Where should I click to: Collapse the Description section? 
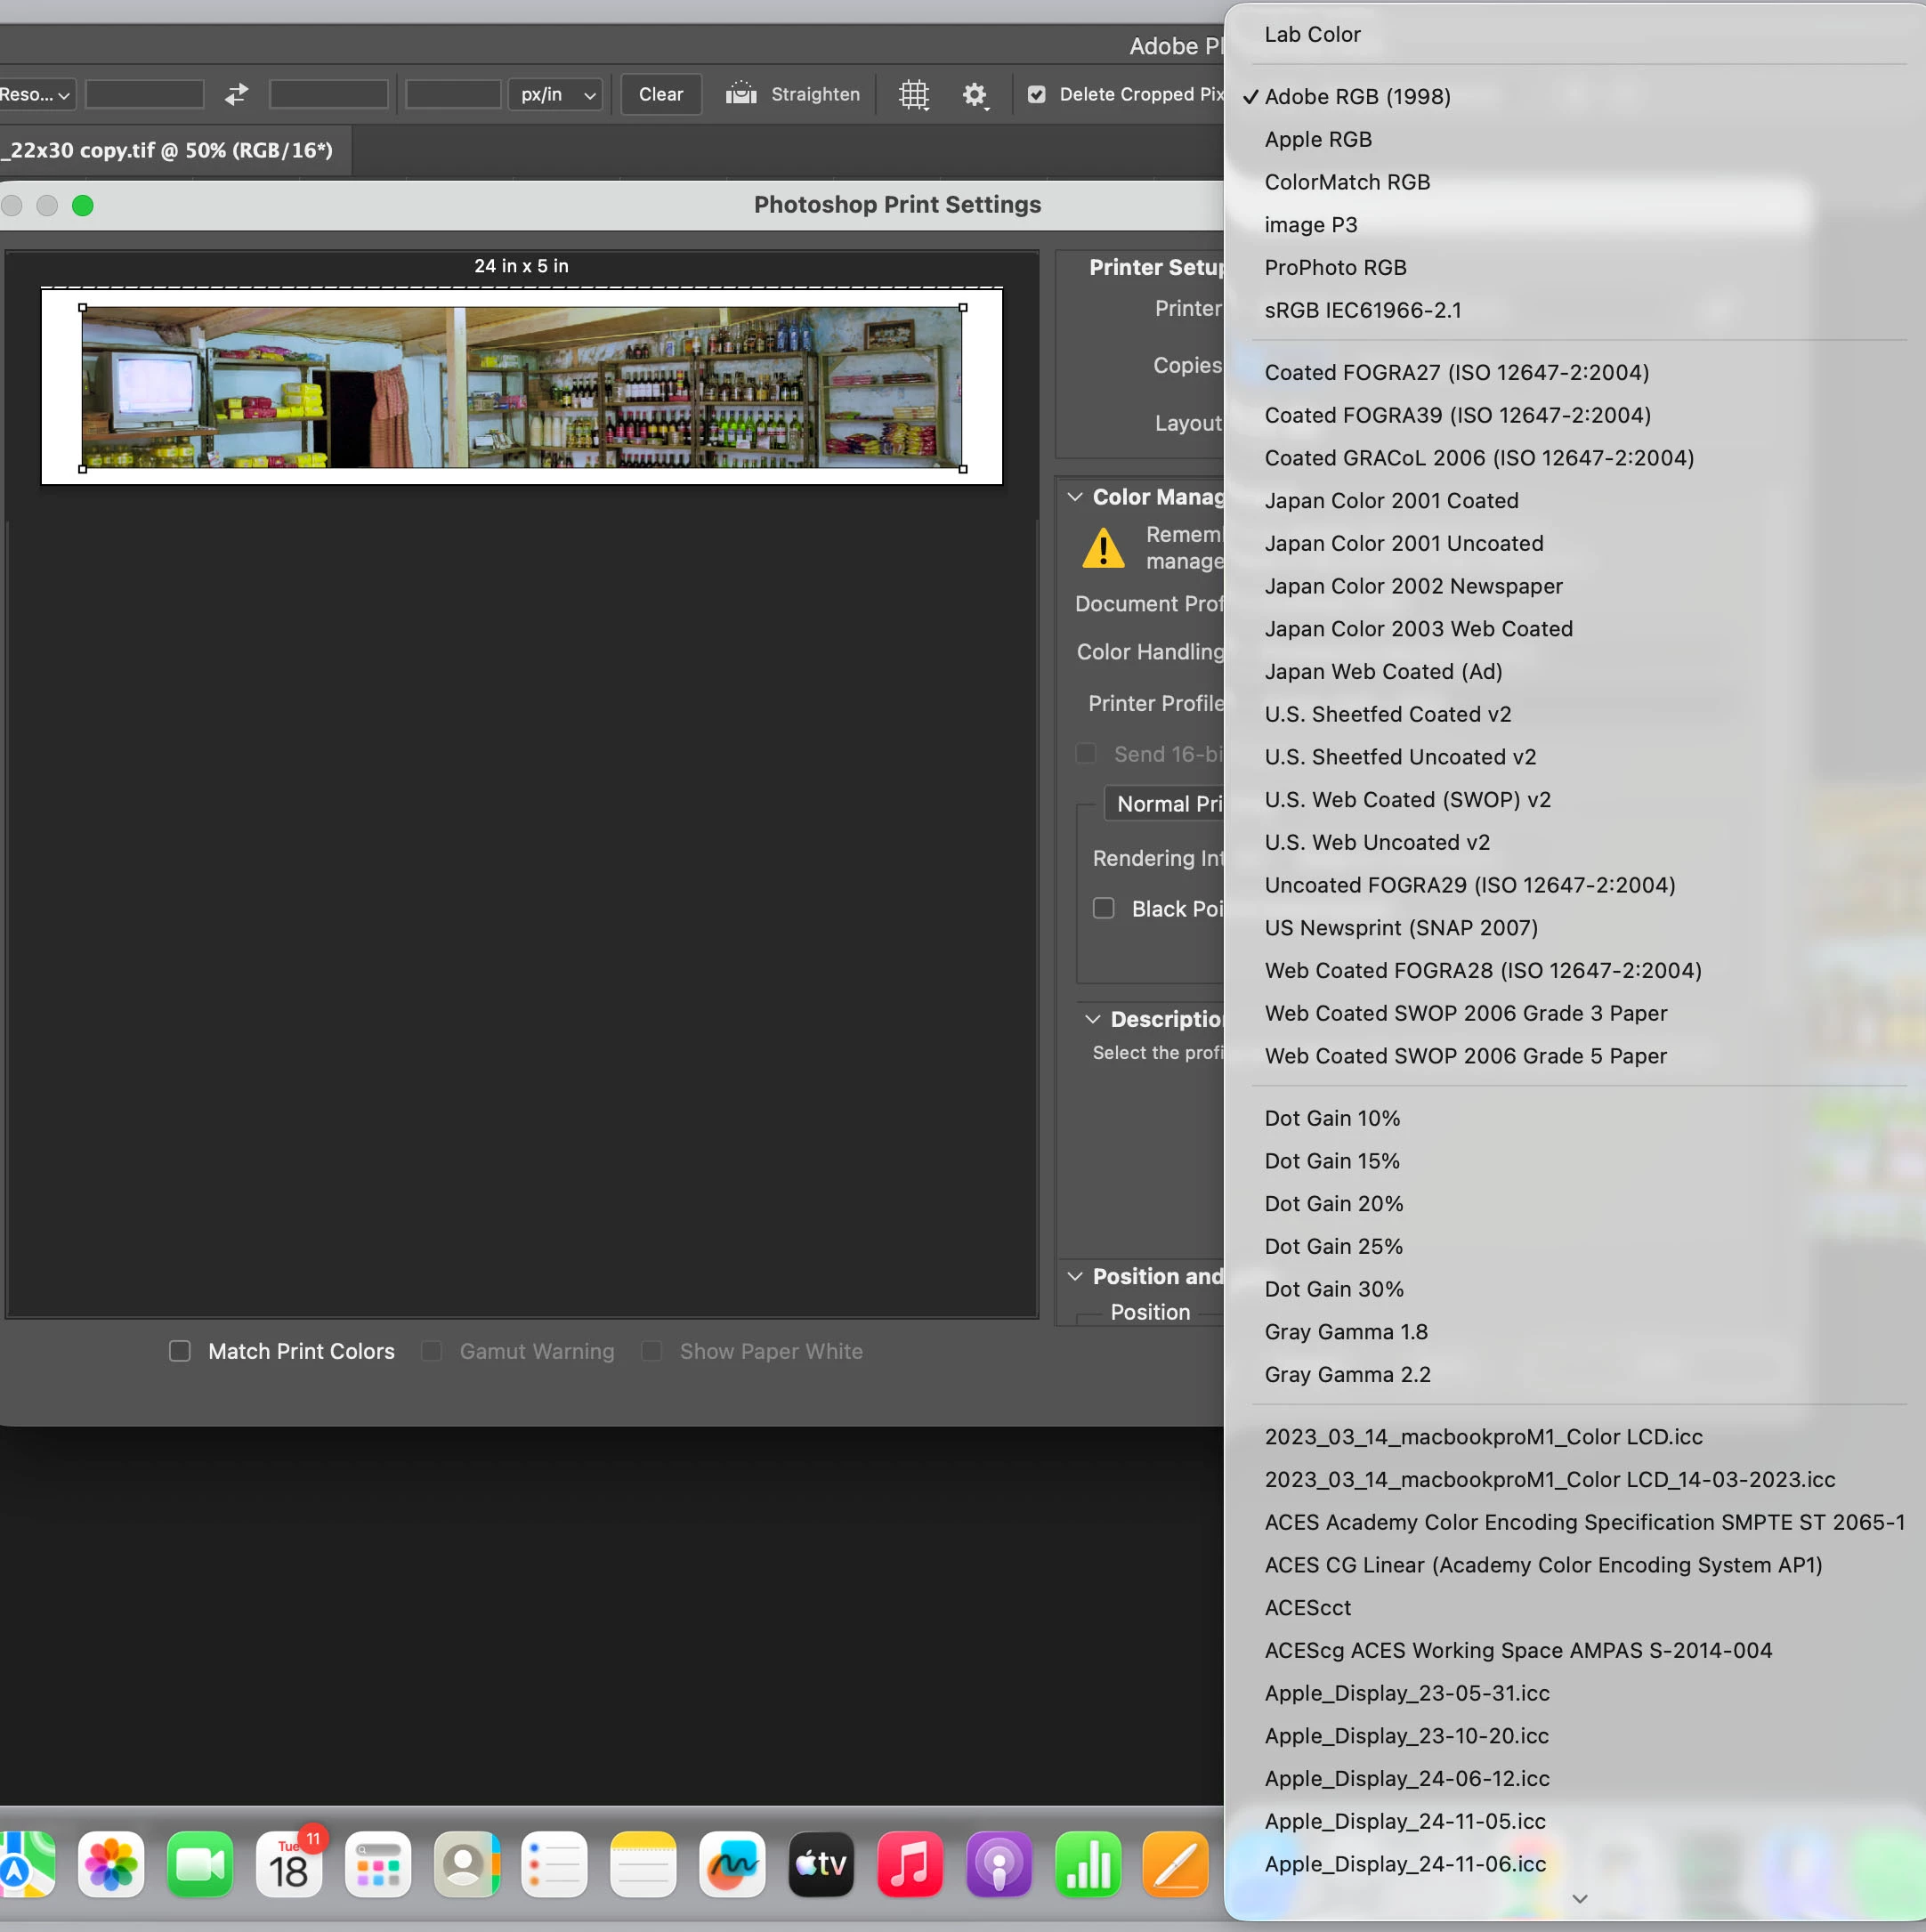coord(1093,1019)
